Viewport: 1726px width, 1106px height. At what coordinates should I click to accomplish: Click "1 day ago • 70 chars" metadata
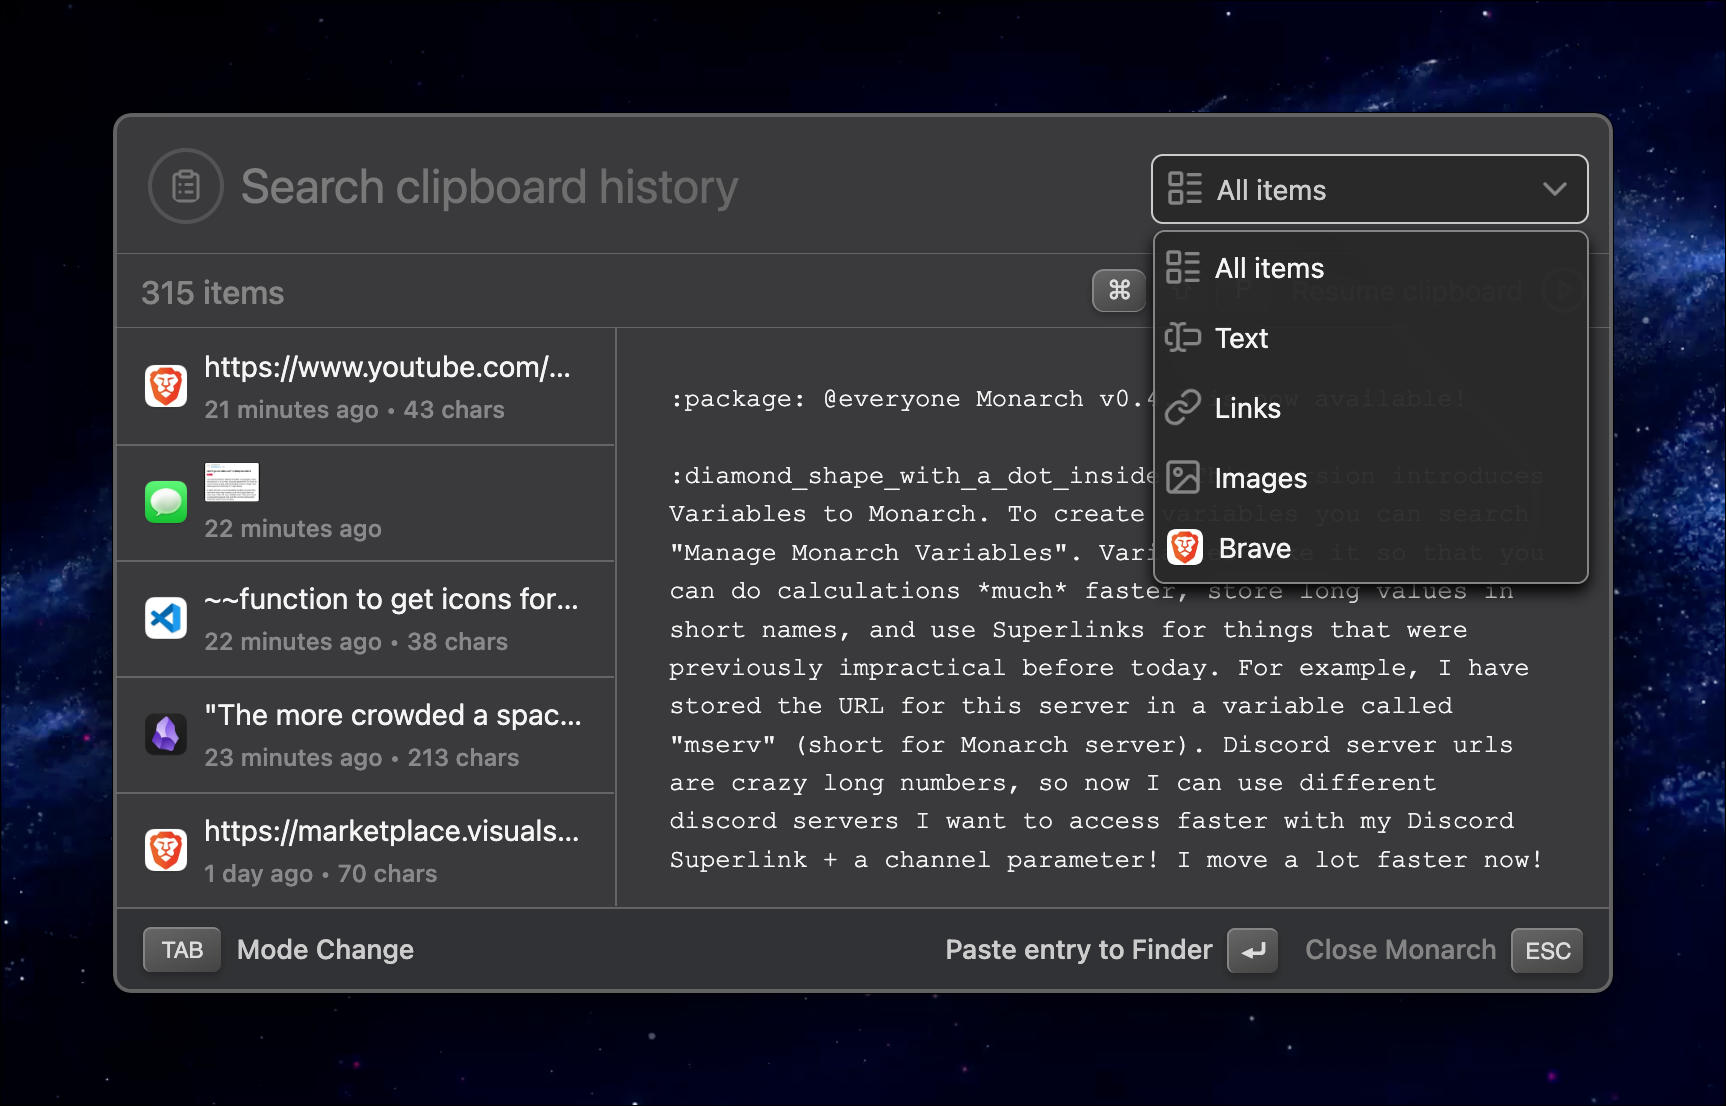pyautogui.click(x=321, y=874)
